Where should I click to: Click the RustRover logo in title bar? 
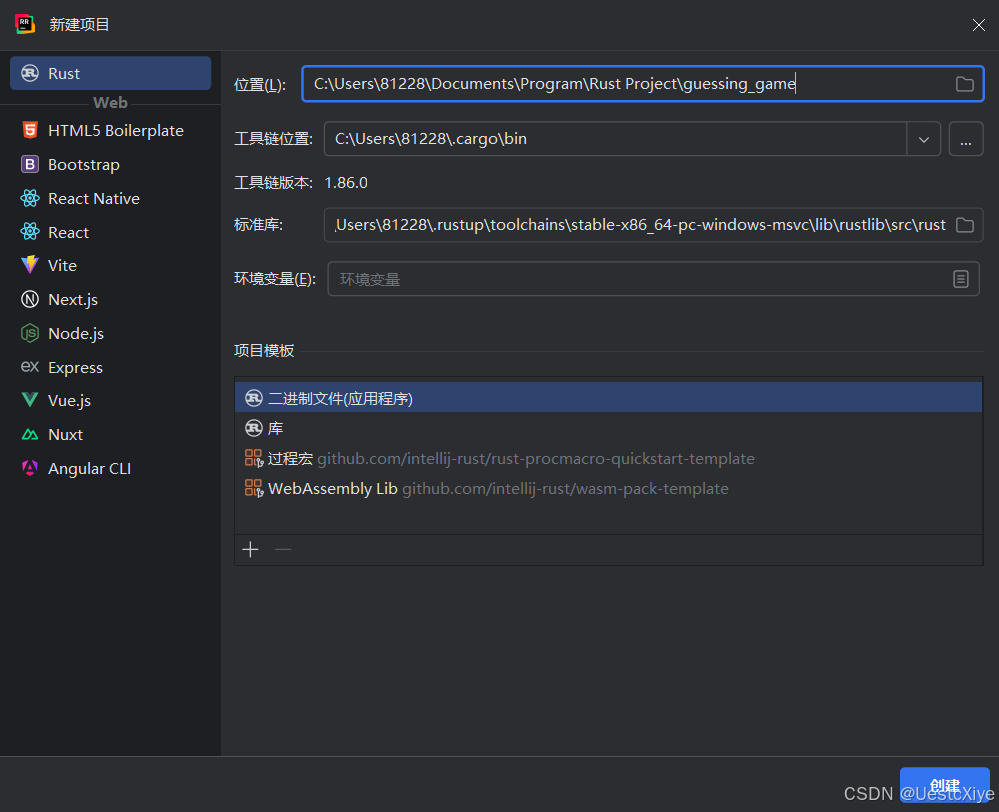click(25, 24)
